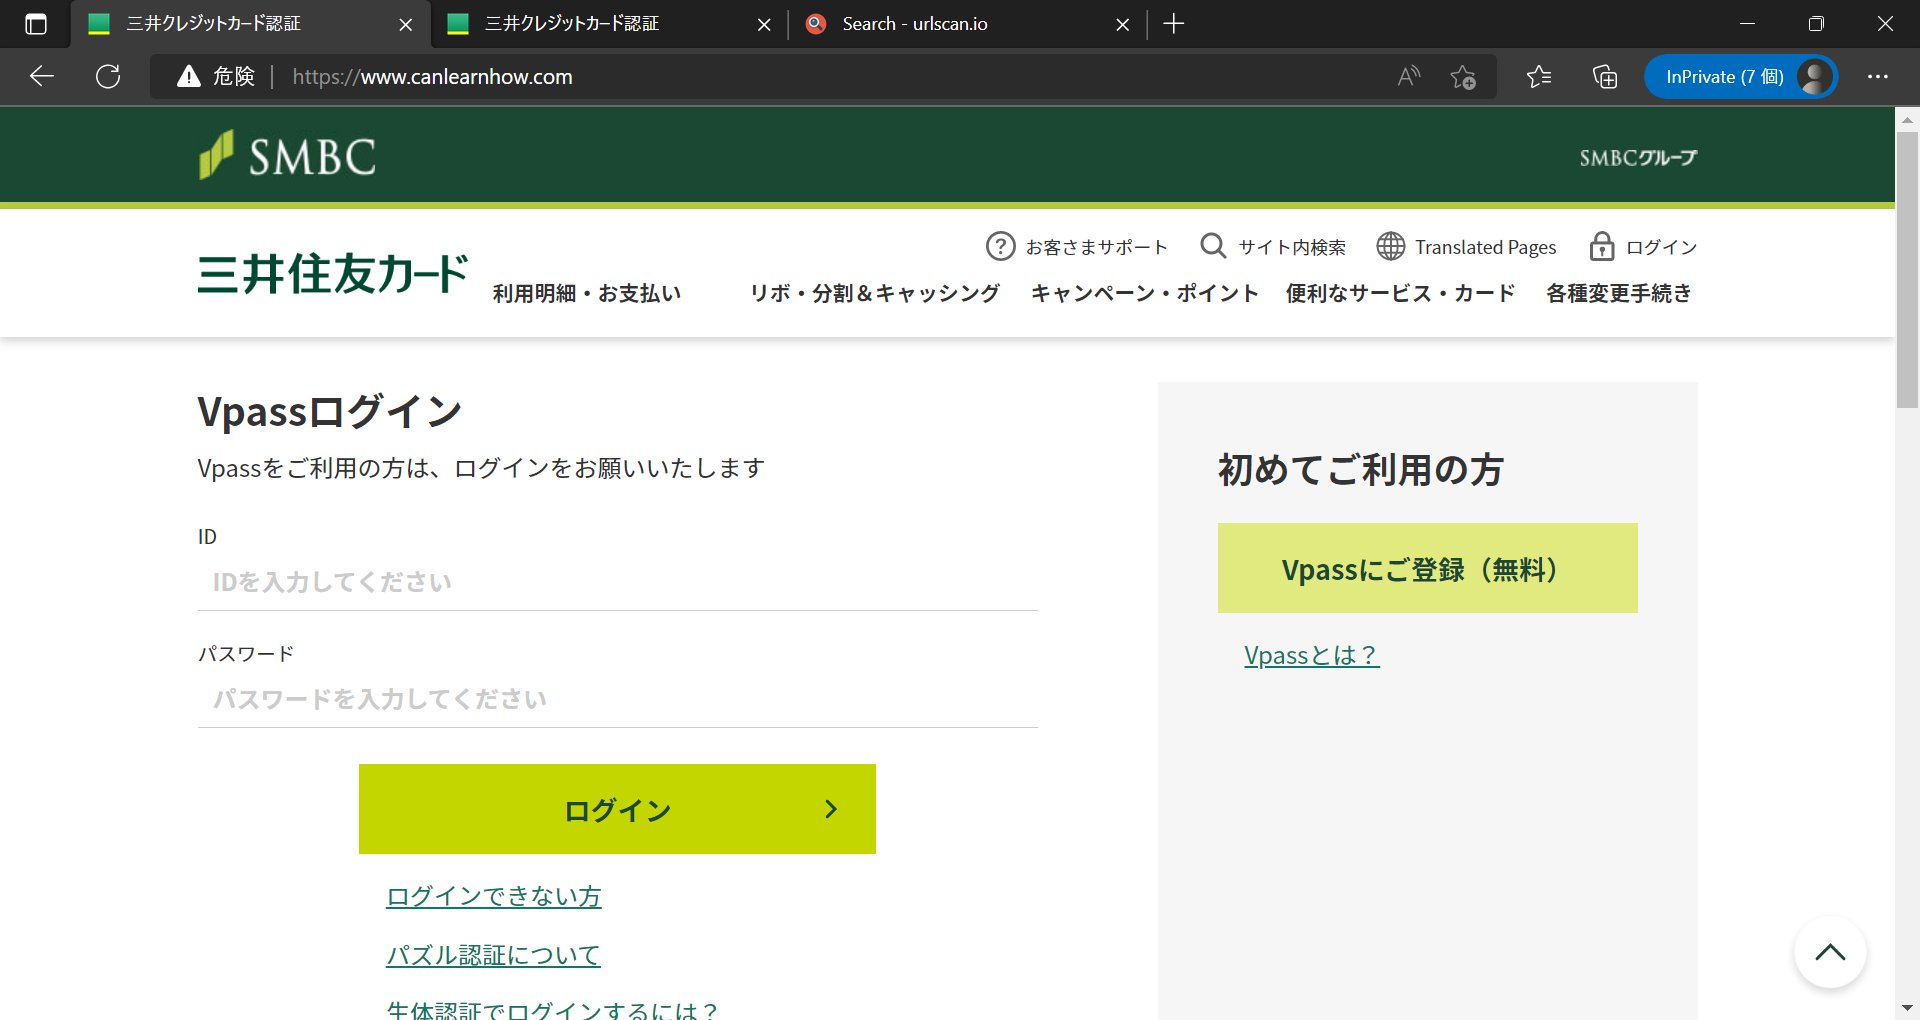1920x1020 pixels.
Task: Open the Vpassとは？ link
Action: pyautogui.click(x=1312, y=655)
